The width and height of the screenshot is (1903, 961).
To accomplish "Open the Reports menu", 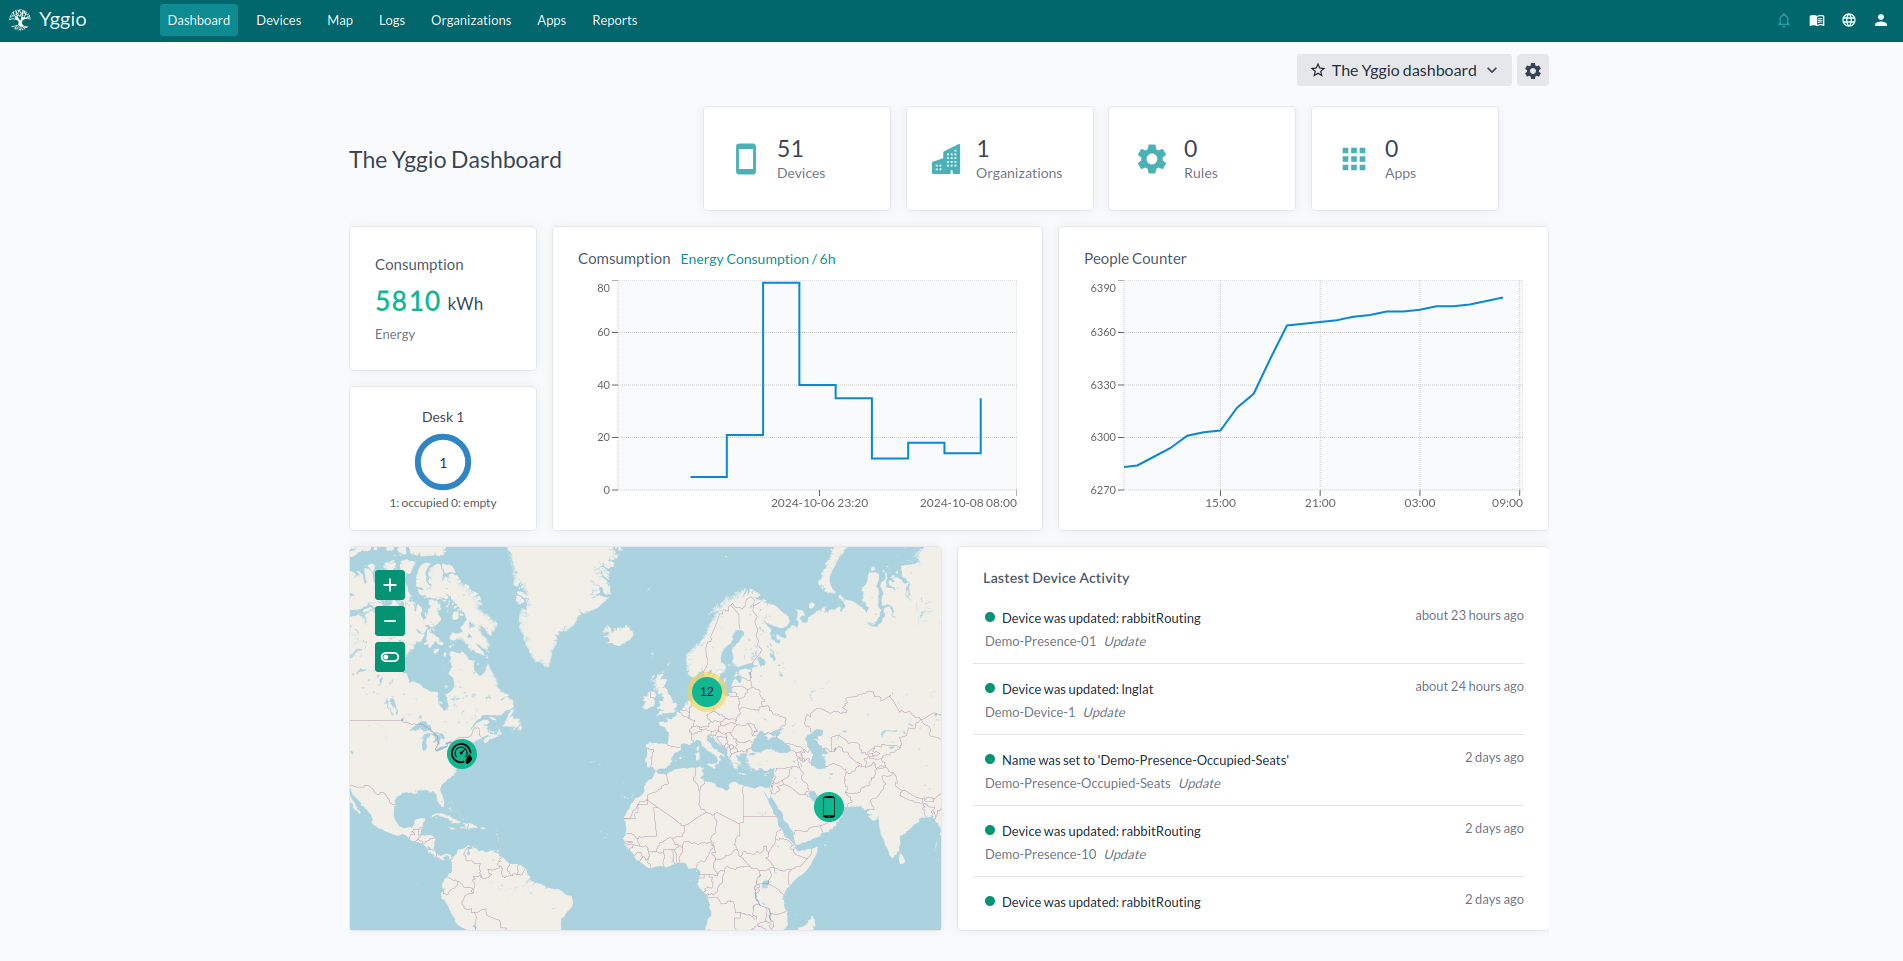I will [615, 20].
